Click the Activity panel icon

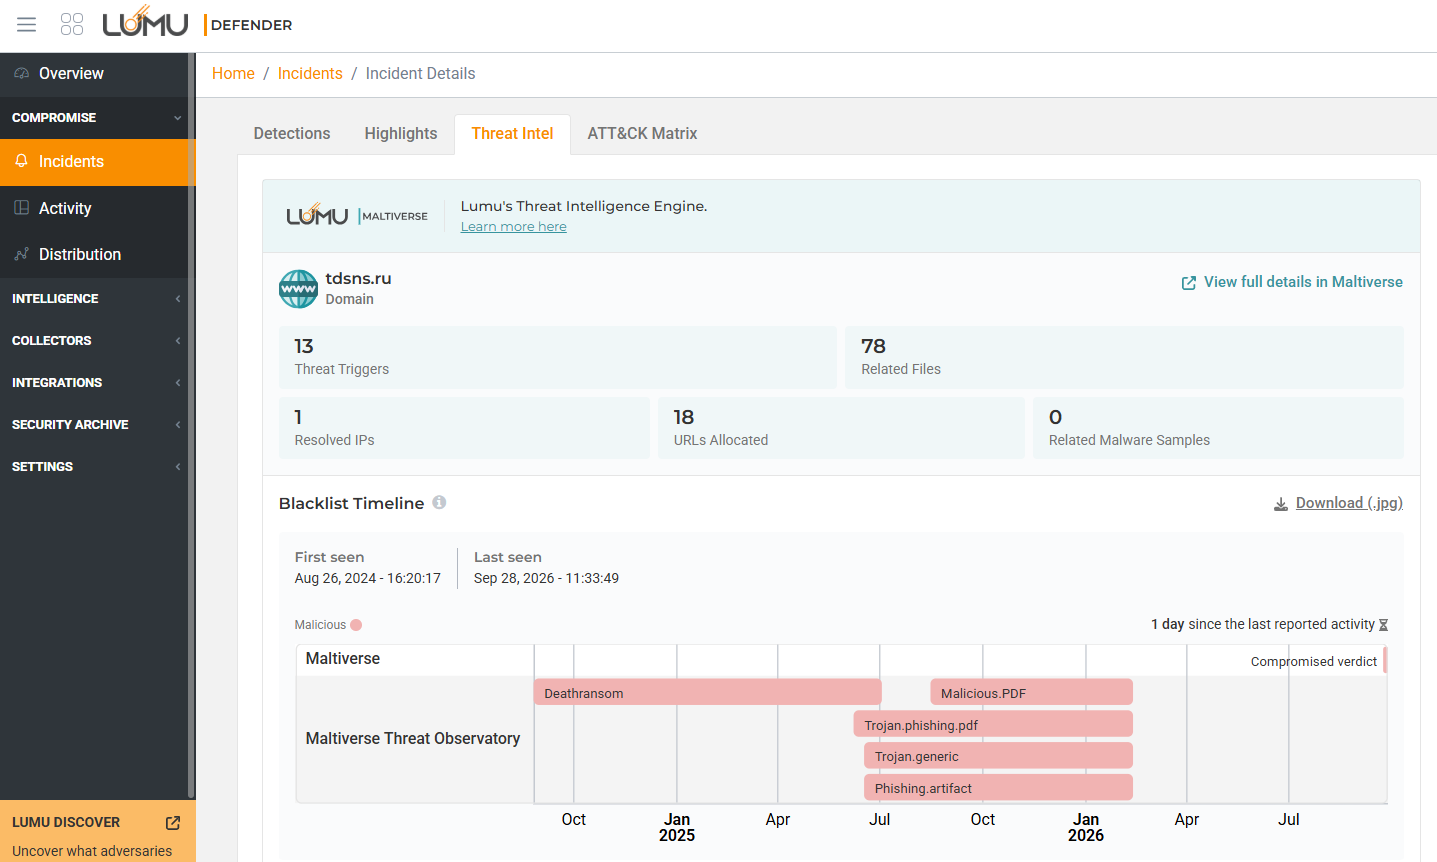coord(21,208)
